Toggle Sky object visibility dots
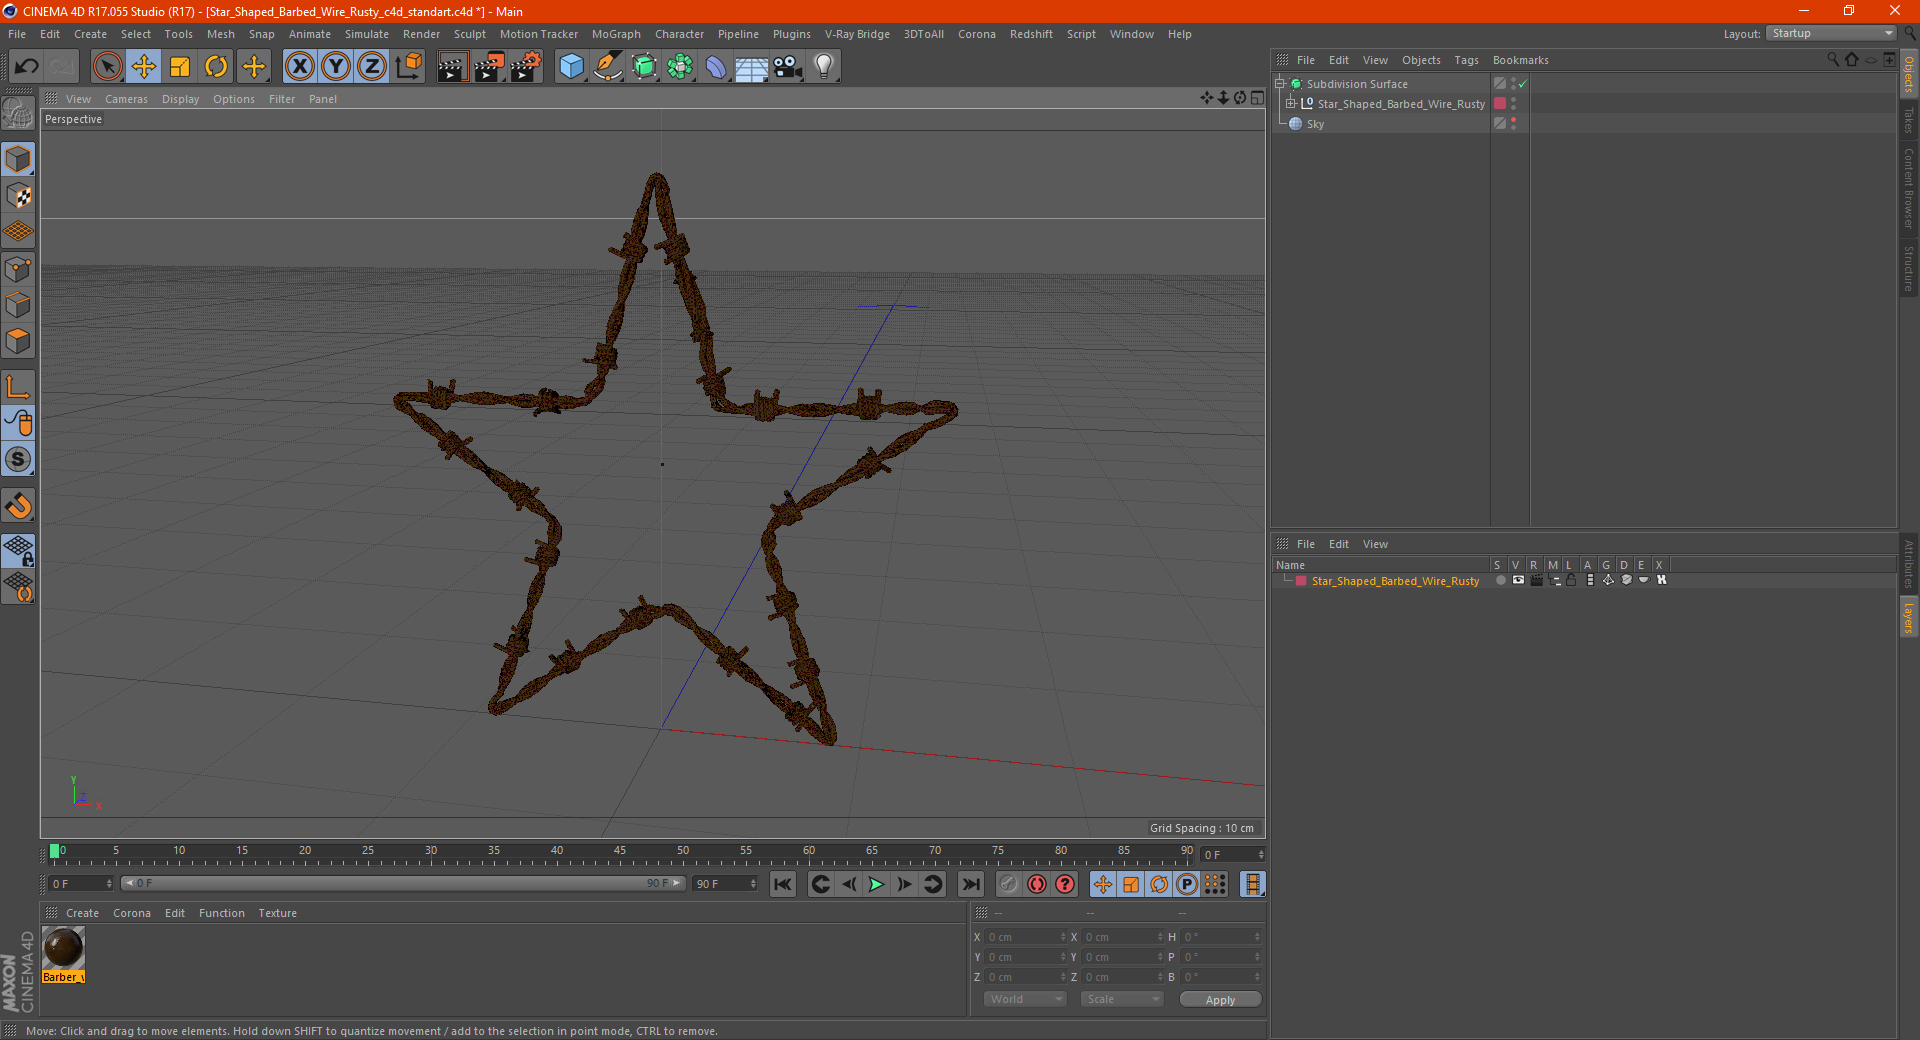The height and width of the screenshot is (1040, 1920). point(1513,124)
